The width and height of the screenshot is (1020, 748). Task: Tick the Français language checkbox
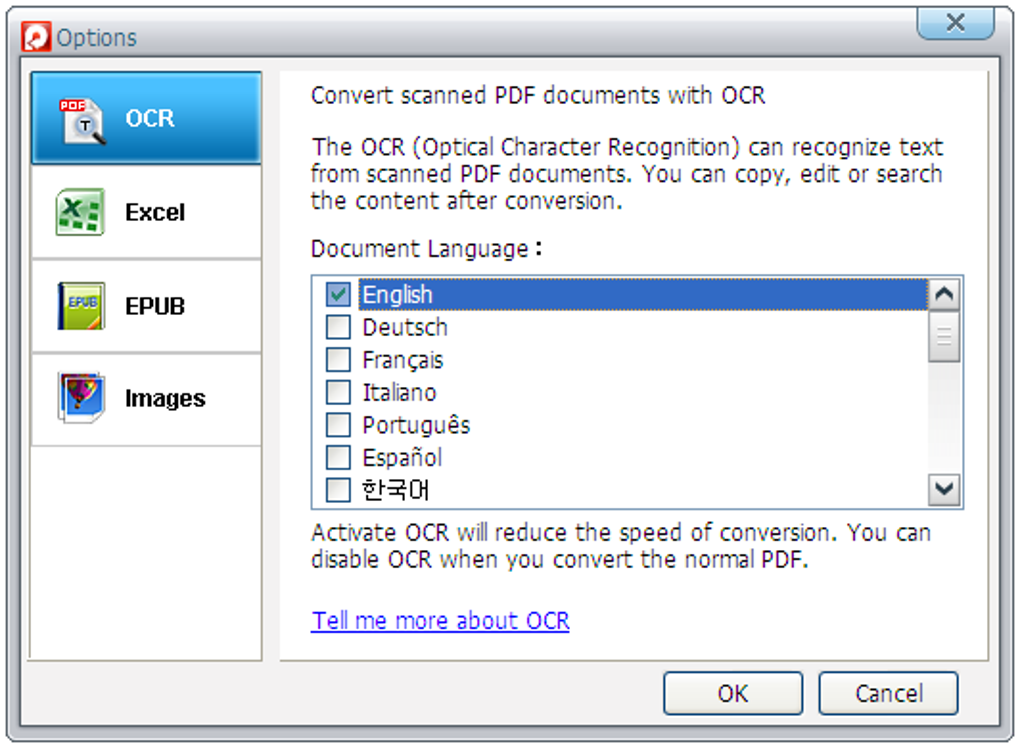[x=339, y=360]
